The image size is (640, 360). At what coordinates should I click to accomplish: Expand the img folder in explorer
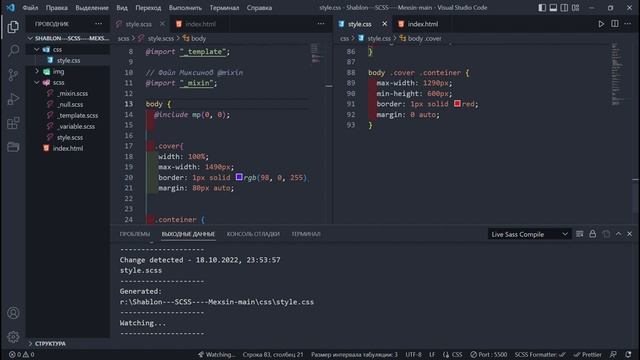tap(37, 71)
